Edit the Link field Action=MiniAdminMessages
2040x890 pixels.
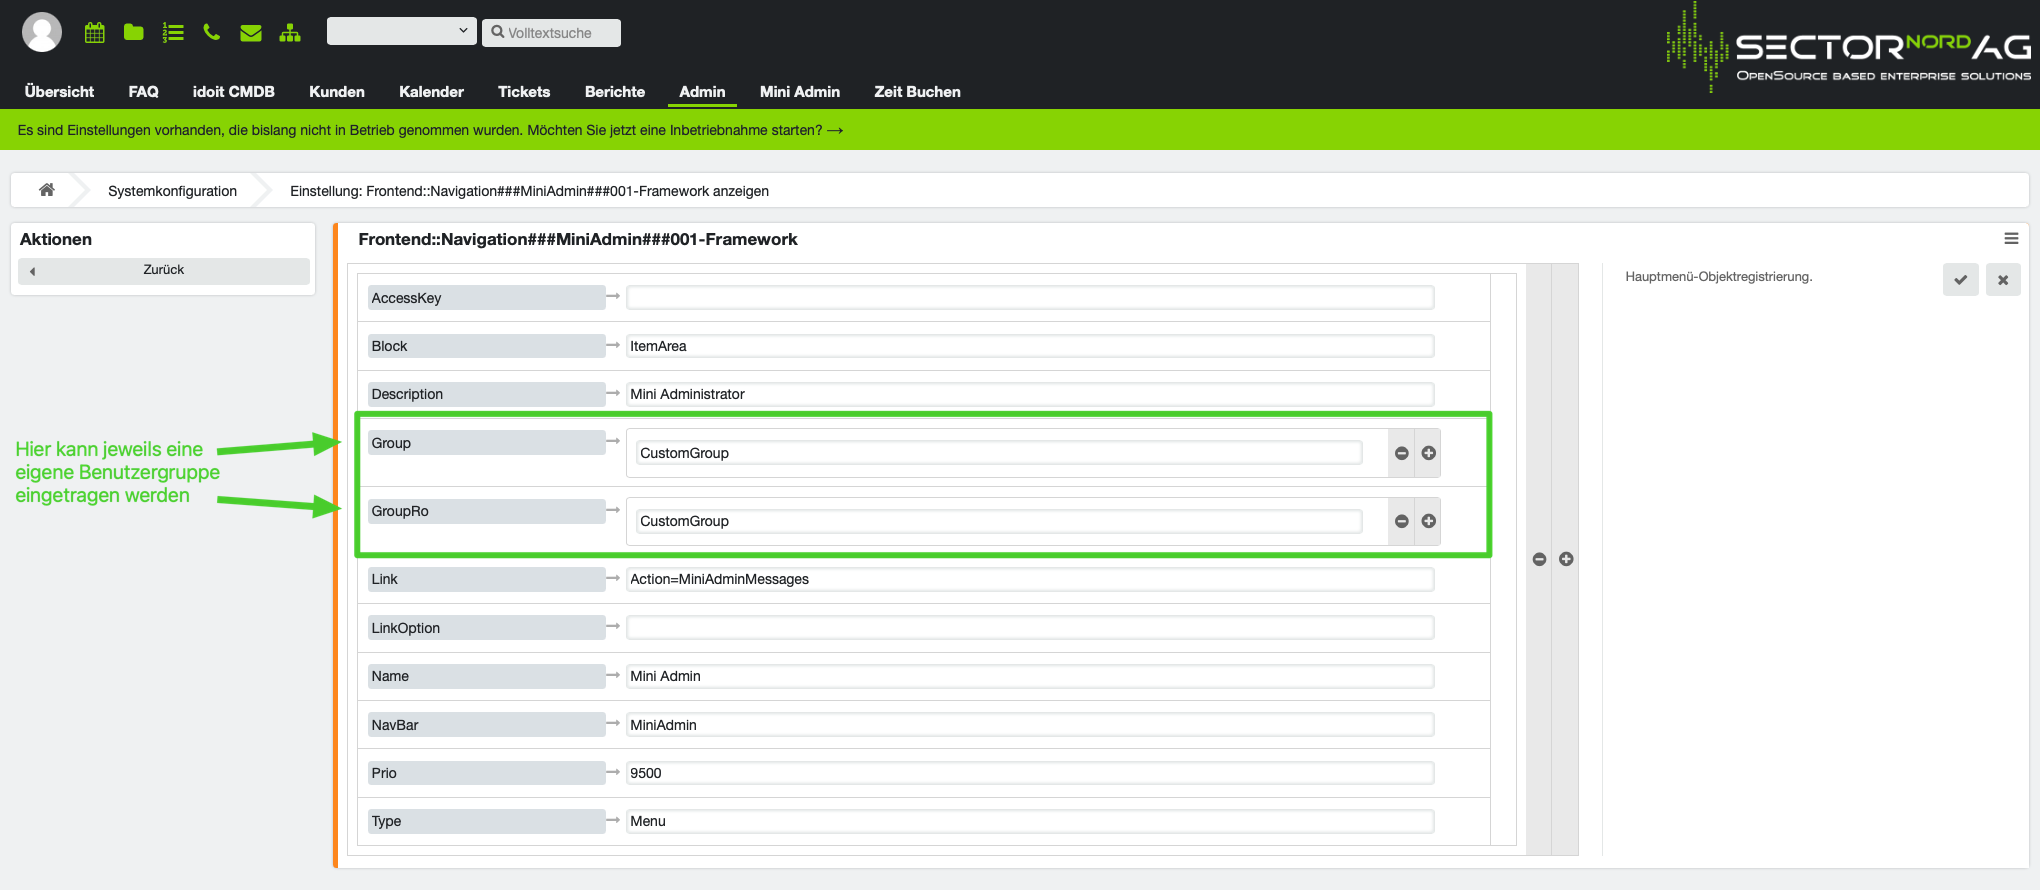point(1030,579)
